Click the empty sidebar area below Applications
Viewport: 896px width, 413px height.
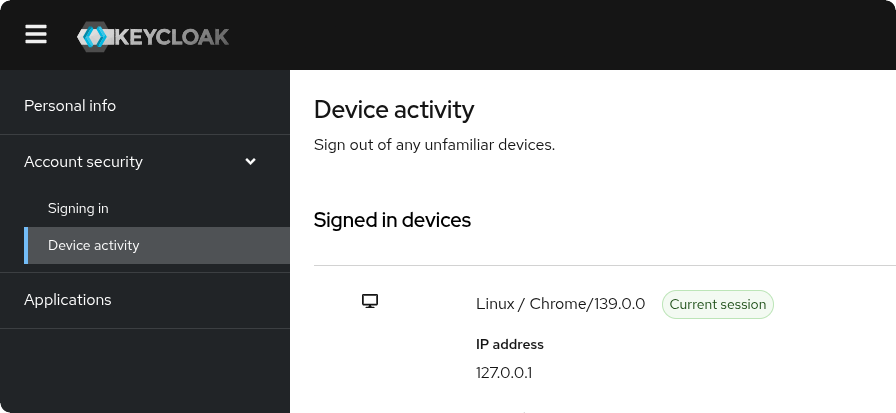[144, 370]
